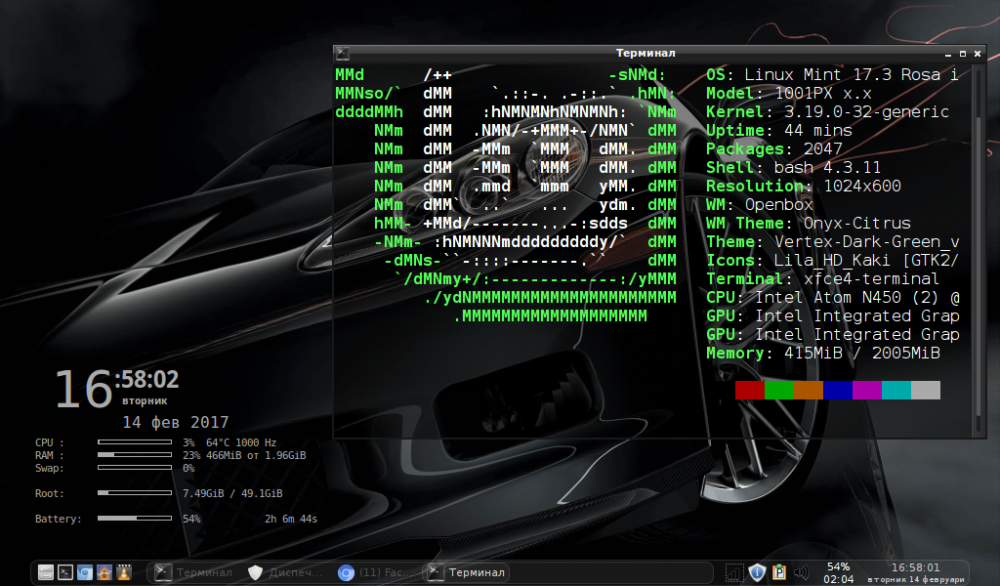The height and width of the screenshot is (586, 1000).
Task: Switch to the first dimmed Терминал taskbar entry
Action: [194, 572]
